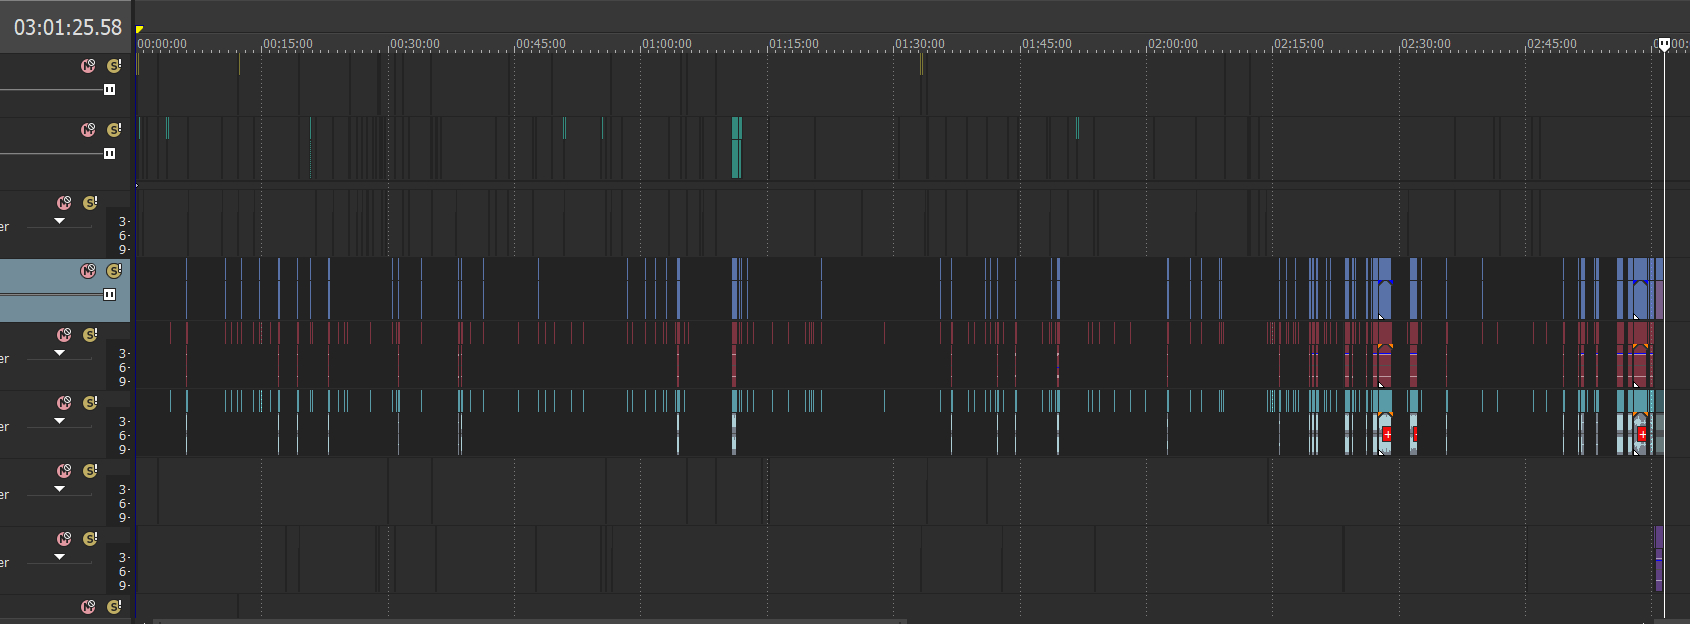Screen dimensions: 1690x624
Task: Toggle mute on the red-clip audio track
Action: tap(64, 335)
